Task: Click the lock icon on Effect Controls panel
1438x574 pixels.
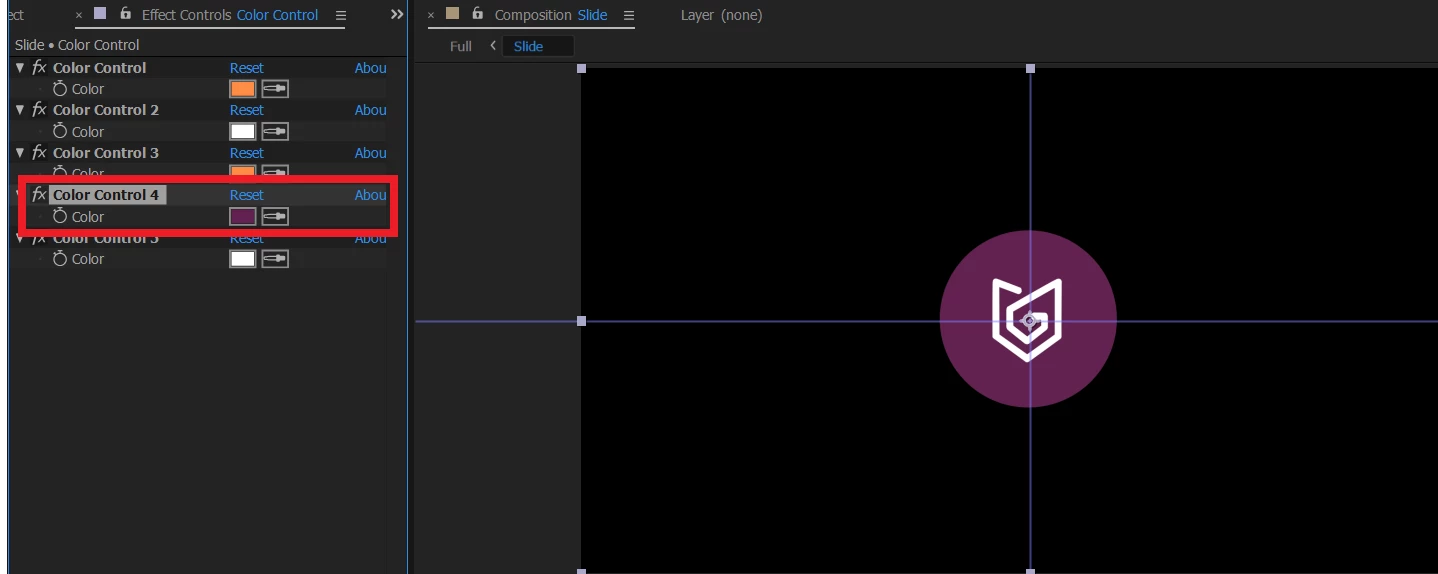Action: (x=125, y=14)
